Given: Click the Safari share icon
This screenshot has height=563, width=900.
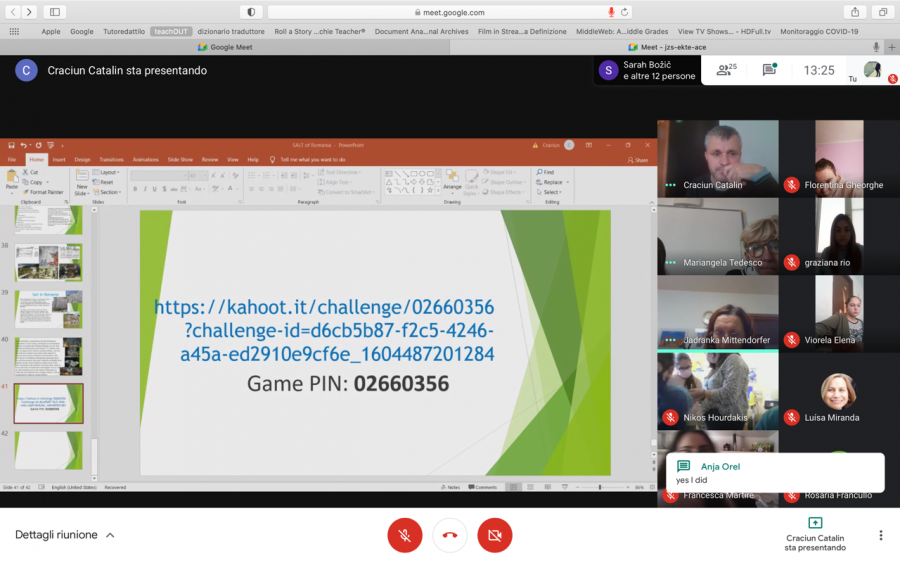Looking at the screenshot, I should [x=855, y=12].
